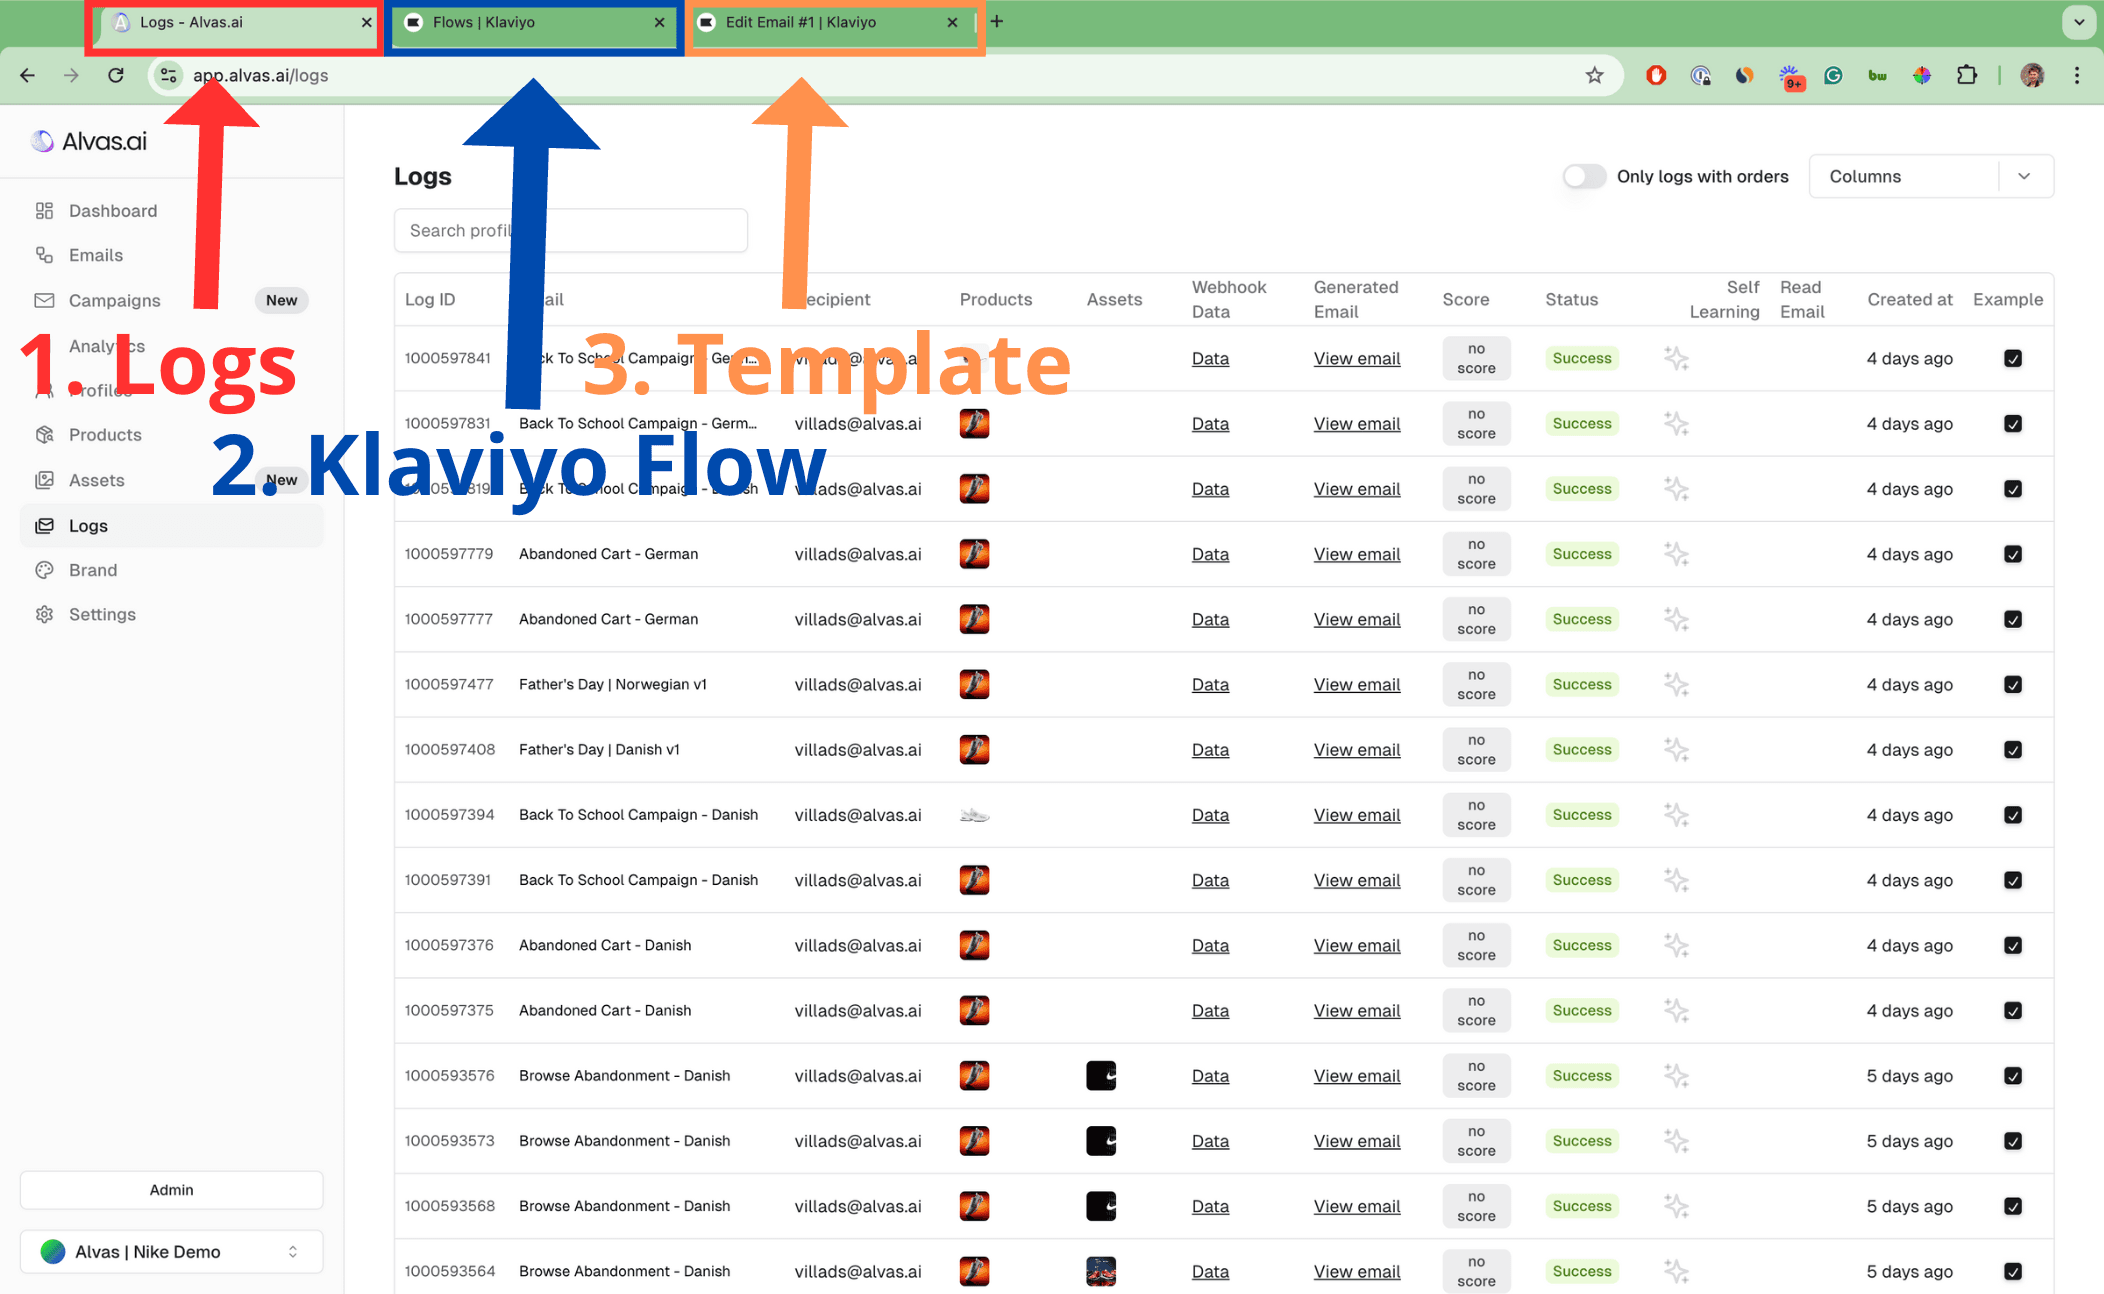The height and width of the screenshot is (1294, 2104).
Task: Select Father's Day | Norwegian v1 row
Action: click(x=1223, y=685)
